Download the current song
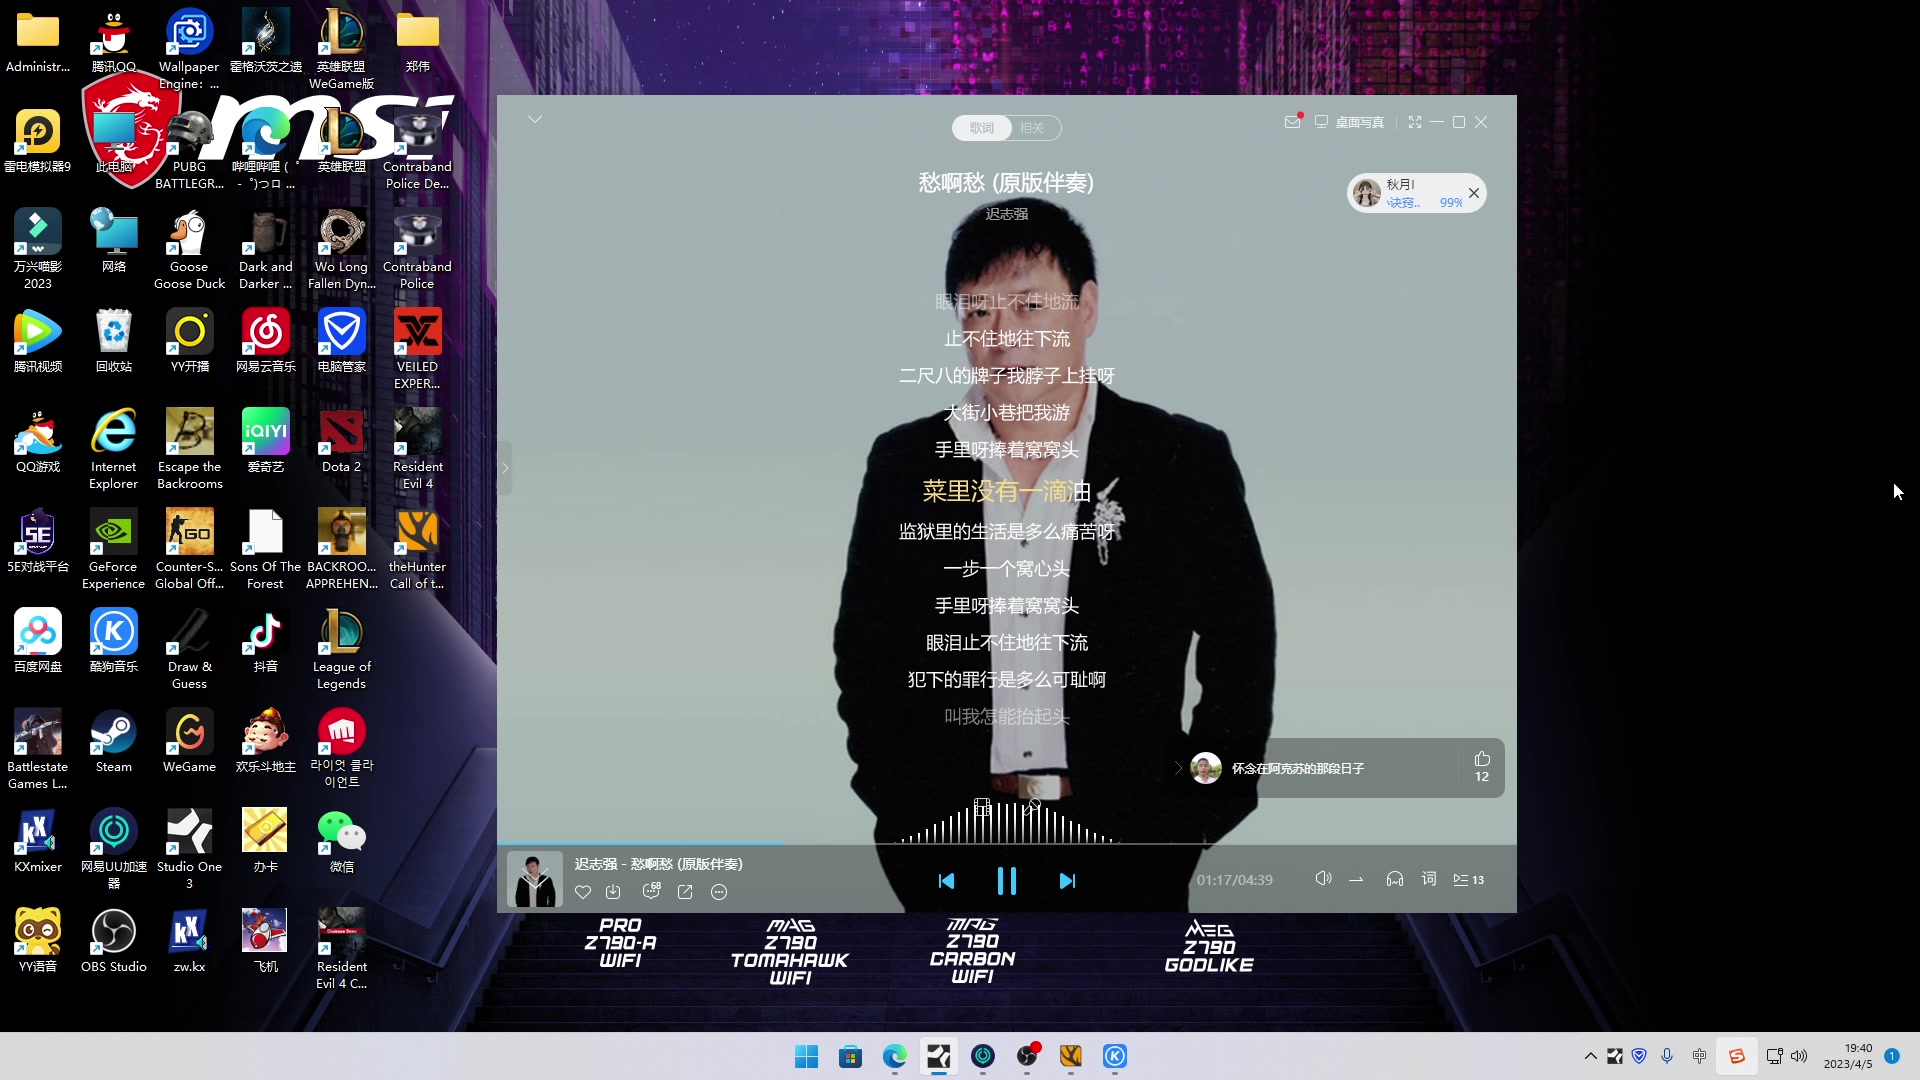The width and height of the screenshot is (1920, 1080). 613,892
